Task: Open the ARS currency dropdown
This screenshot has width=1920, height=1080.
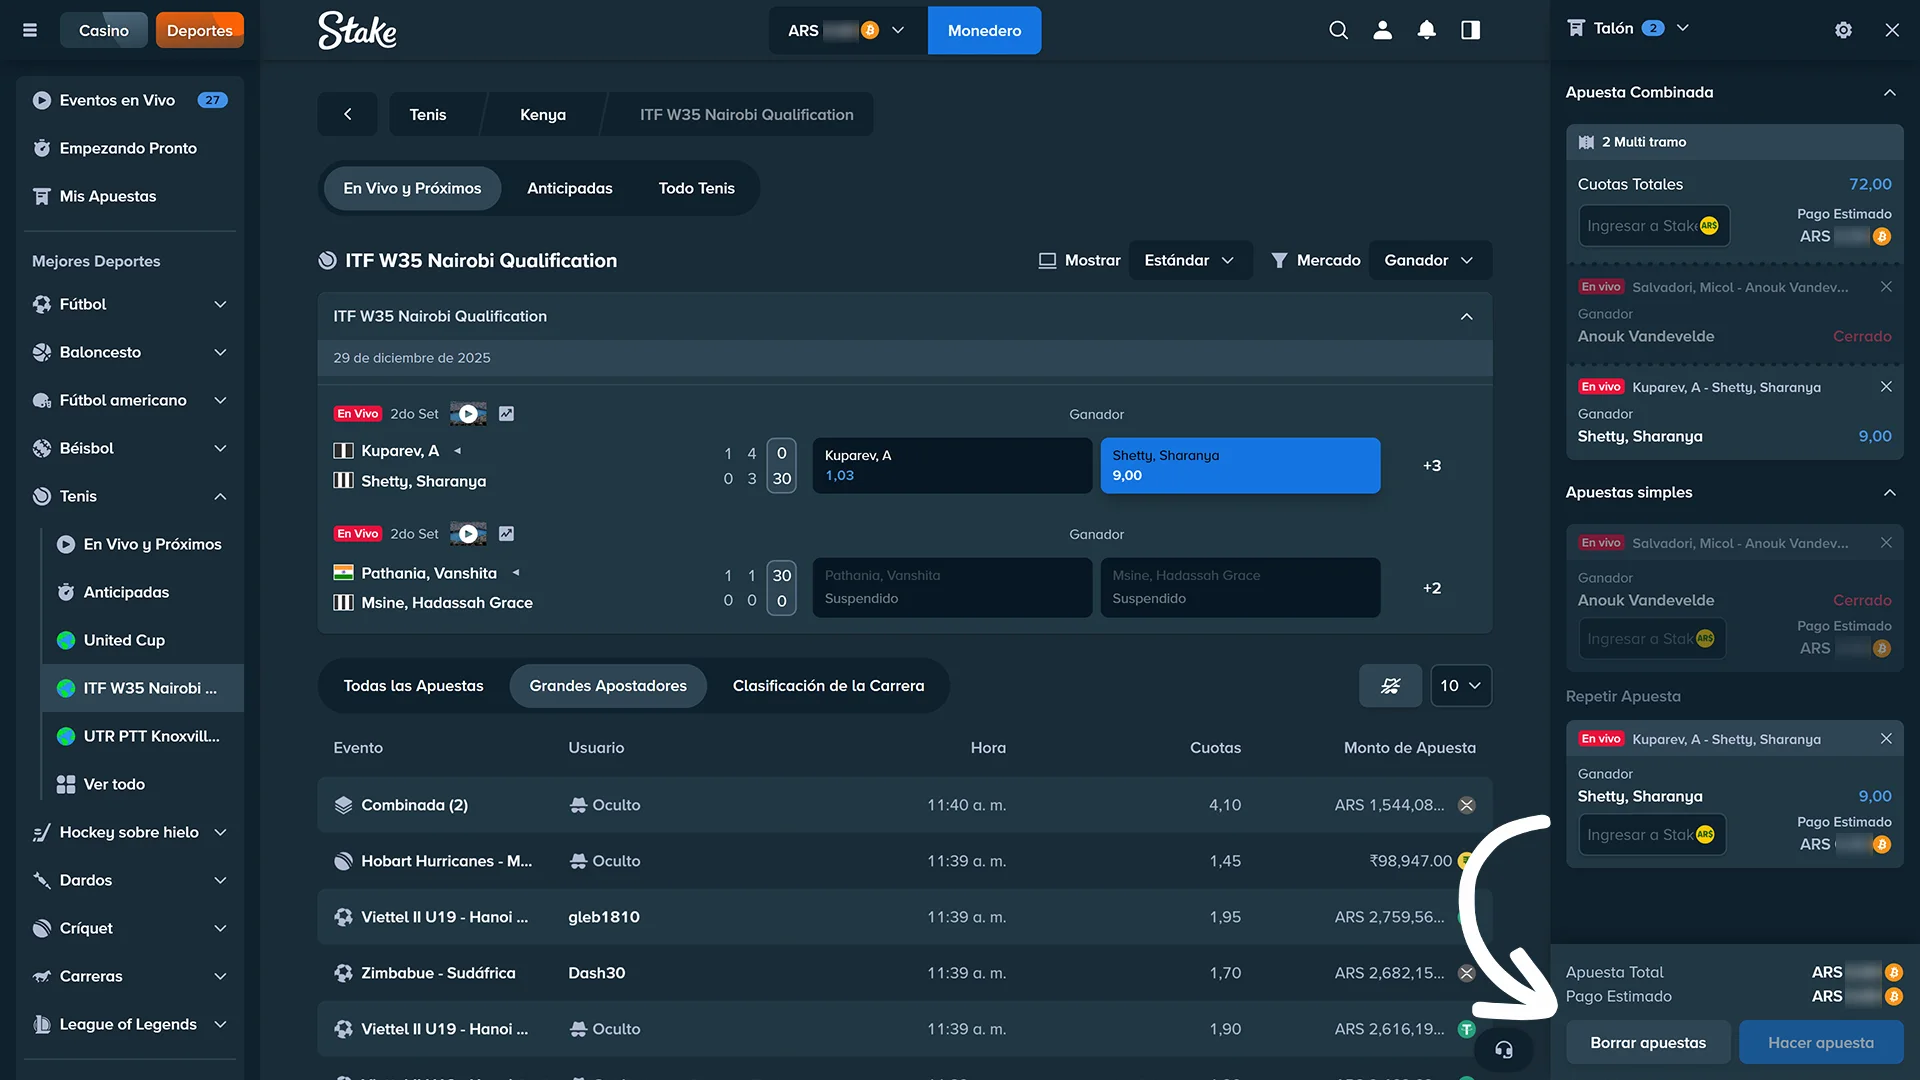Action: (x=845, y=30)
